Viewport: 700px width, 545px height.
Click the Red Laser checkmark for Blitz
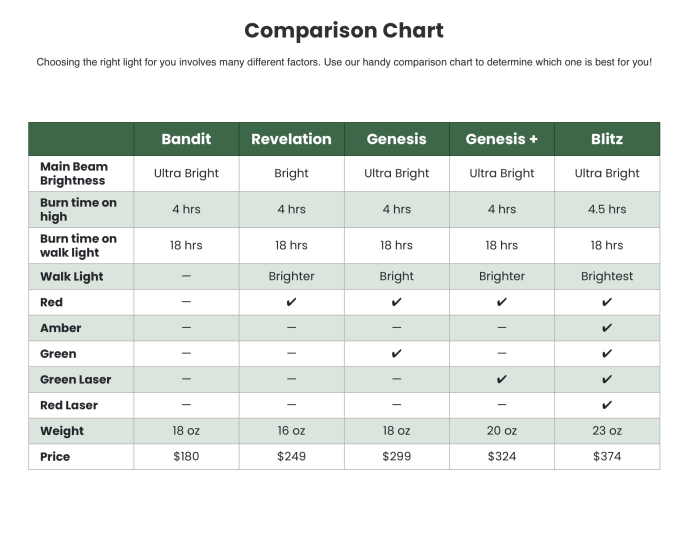(x=607, y=405)
